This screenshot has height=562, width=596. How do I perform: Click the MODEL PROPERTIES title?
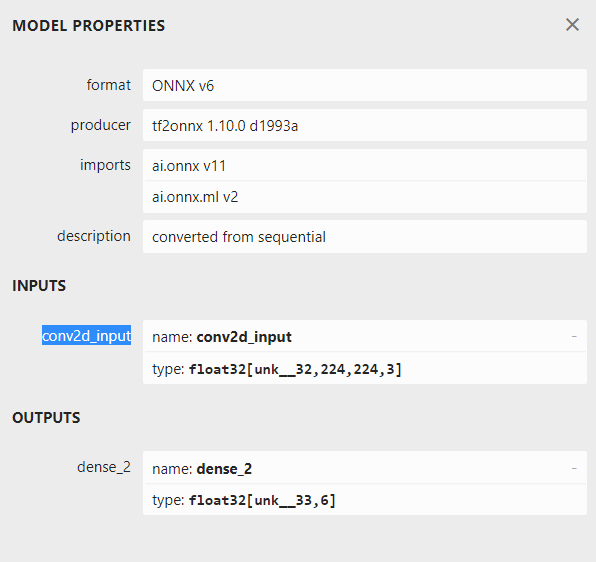point(89,25)
